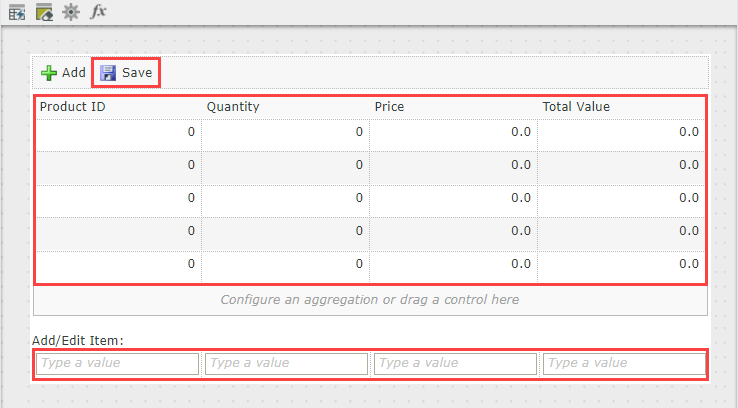Viewport: 738px width, 408px height.
Task: Click the table with lightning bolt icon
Action: click(16, 12)
